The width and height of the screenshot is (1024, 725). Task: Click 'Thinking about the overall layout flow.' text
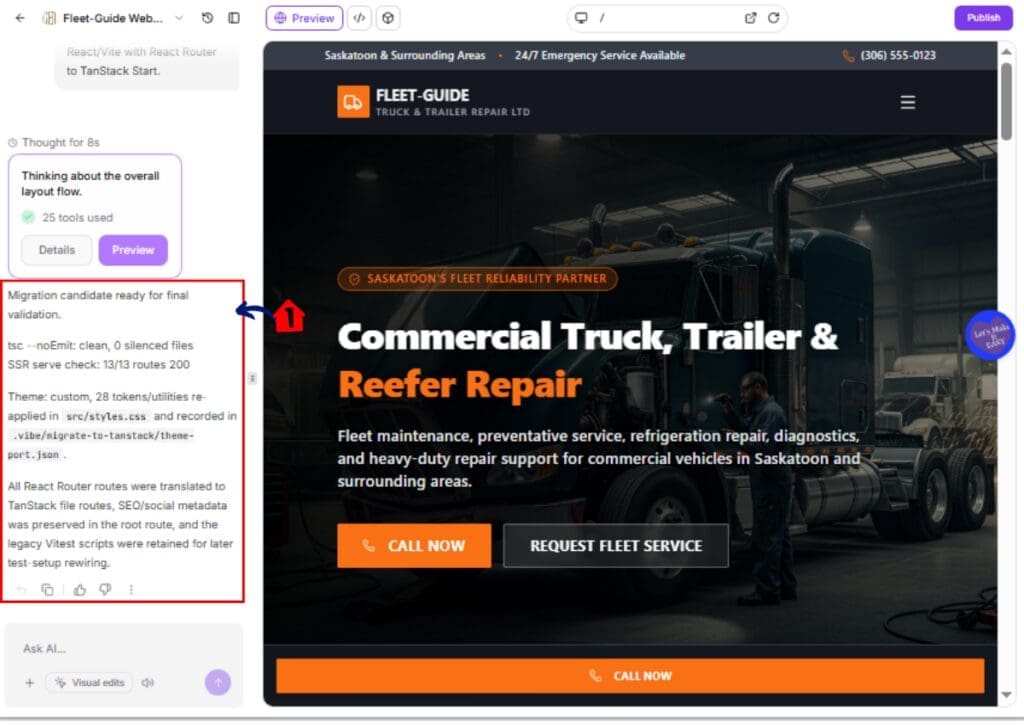90,184
